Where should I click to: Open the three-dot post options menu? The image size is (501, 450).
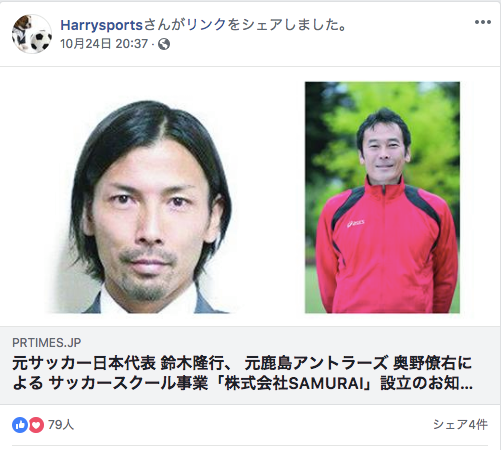(x=483, y=22)
